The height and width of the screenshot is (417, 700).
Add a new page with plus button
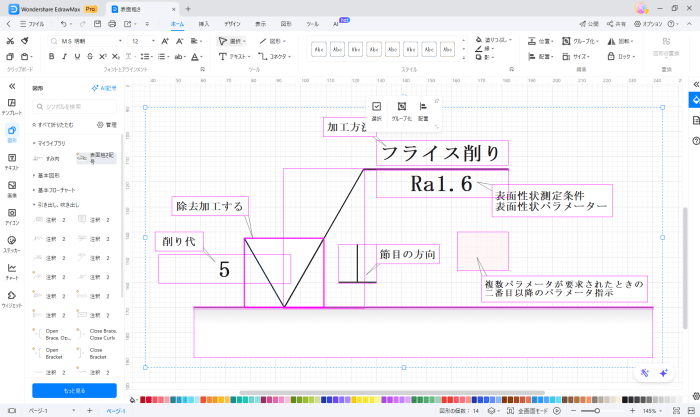(89, 411)
